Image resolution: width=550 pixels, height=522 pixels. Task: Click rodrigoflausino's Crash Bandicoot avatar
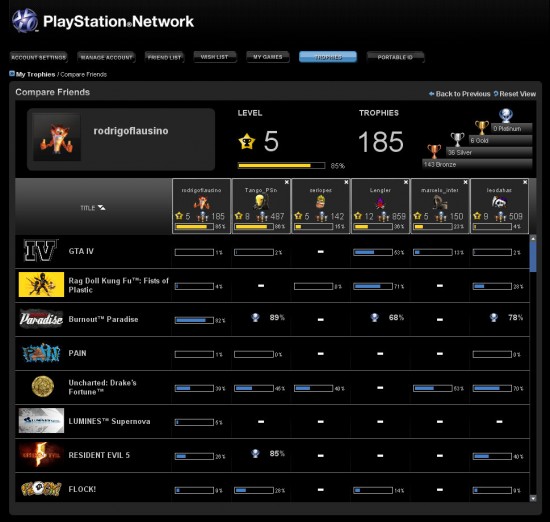[56, 138]
